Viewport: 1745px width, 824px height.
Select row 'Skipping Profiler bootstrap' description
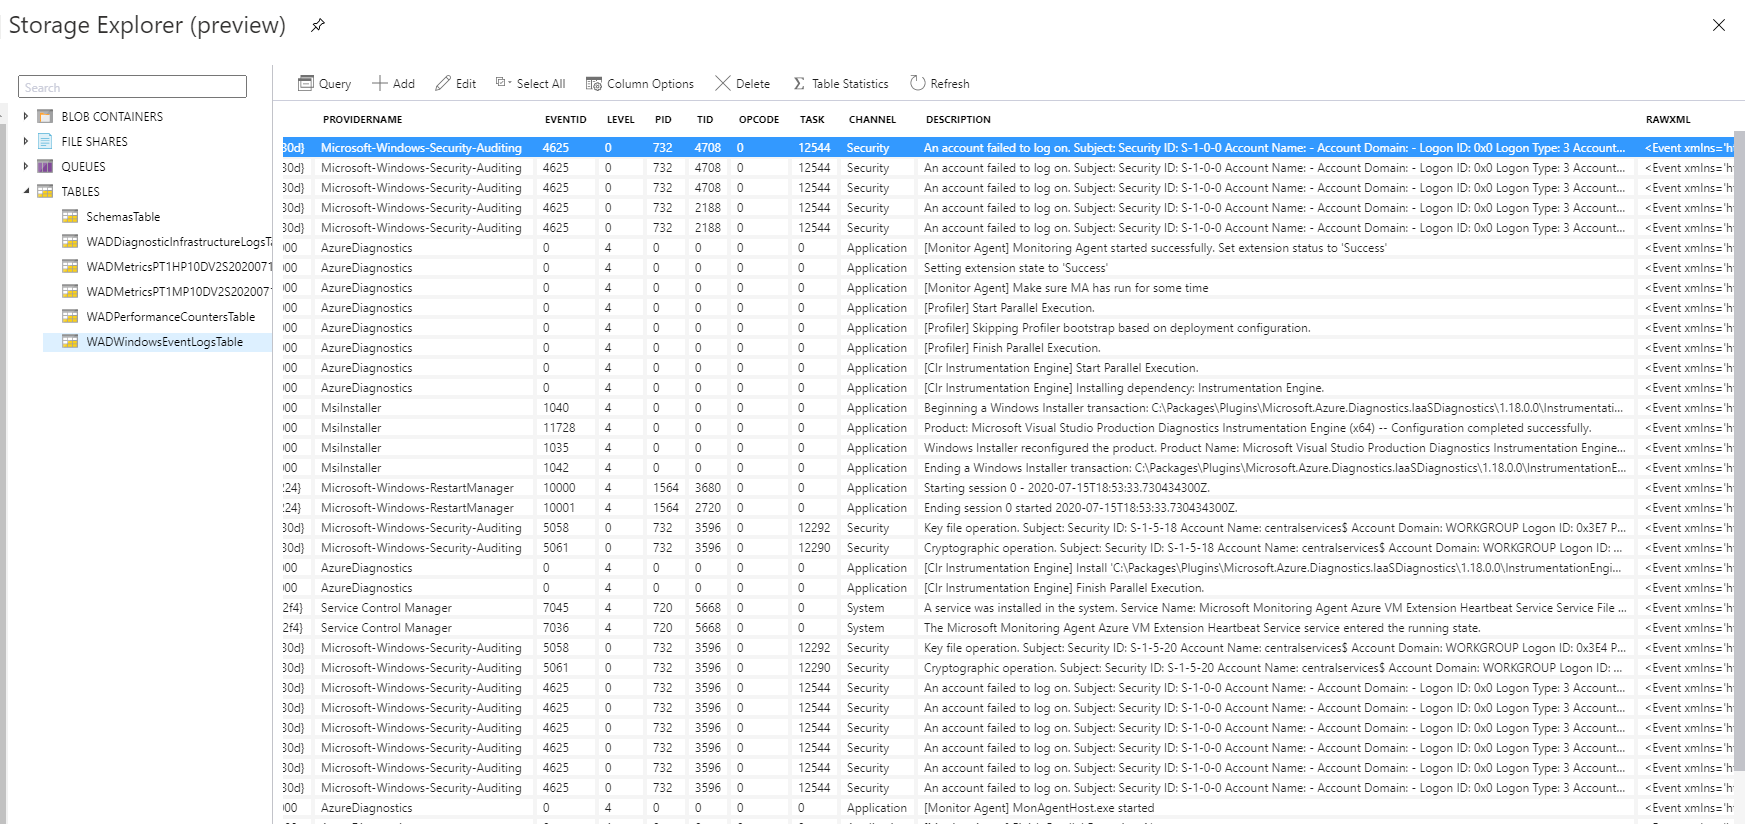[x=1007, y=327]
